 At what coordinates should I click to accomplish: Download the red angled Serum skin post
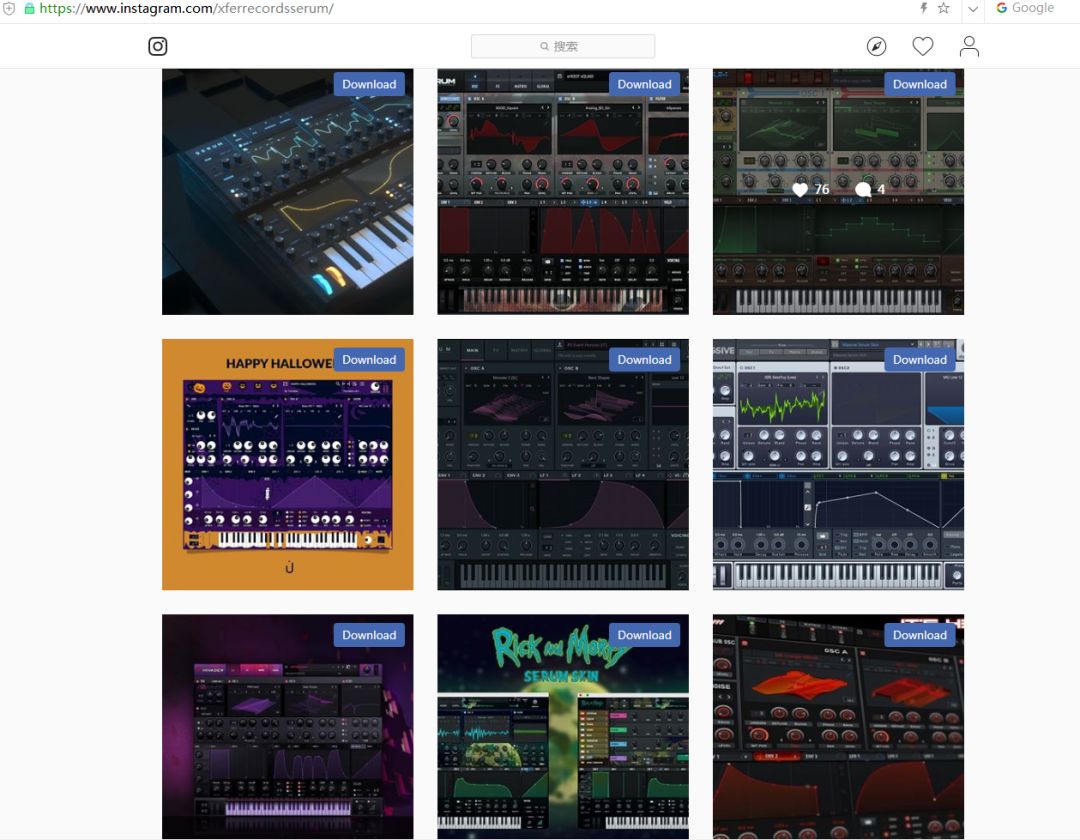[920, 635]
